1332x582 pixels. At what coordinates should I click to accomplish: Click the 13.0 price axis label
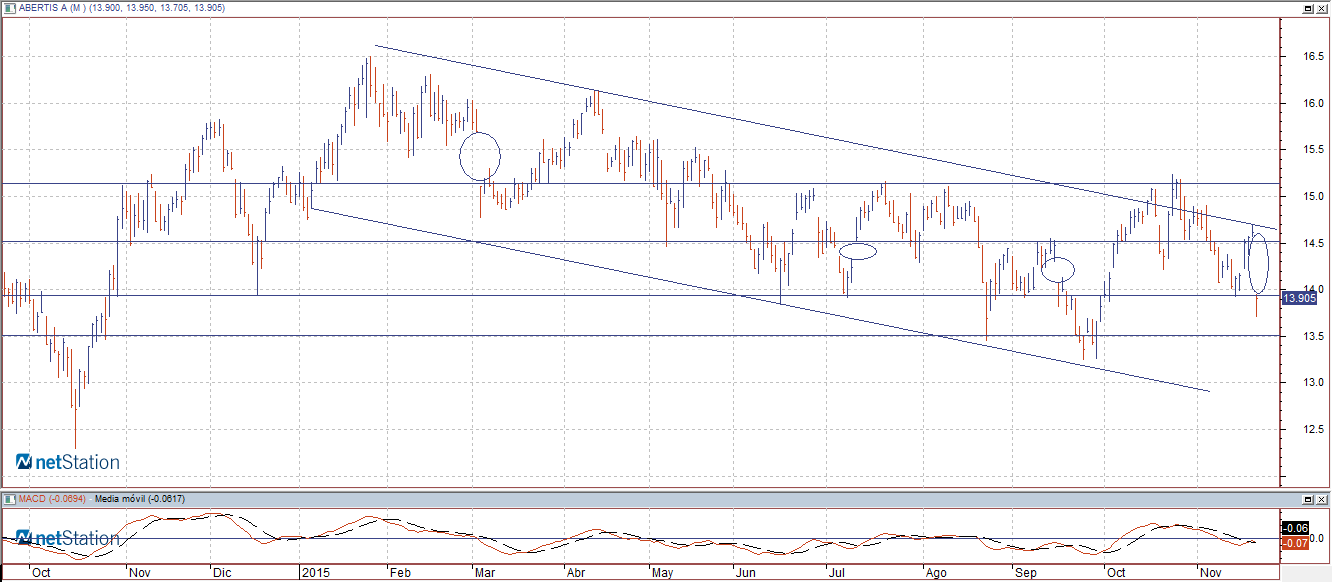[1313, 383]
